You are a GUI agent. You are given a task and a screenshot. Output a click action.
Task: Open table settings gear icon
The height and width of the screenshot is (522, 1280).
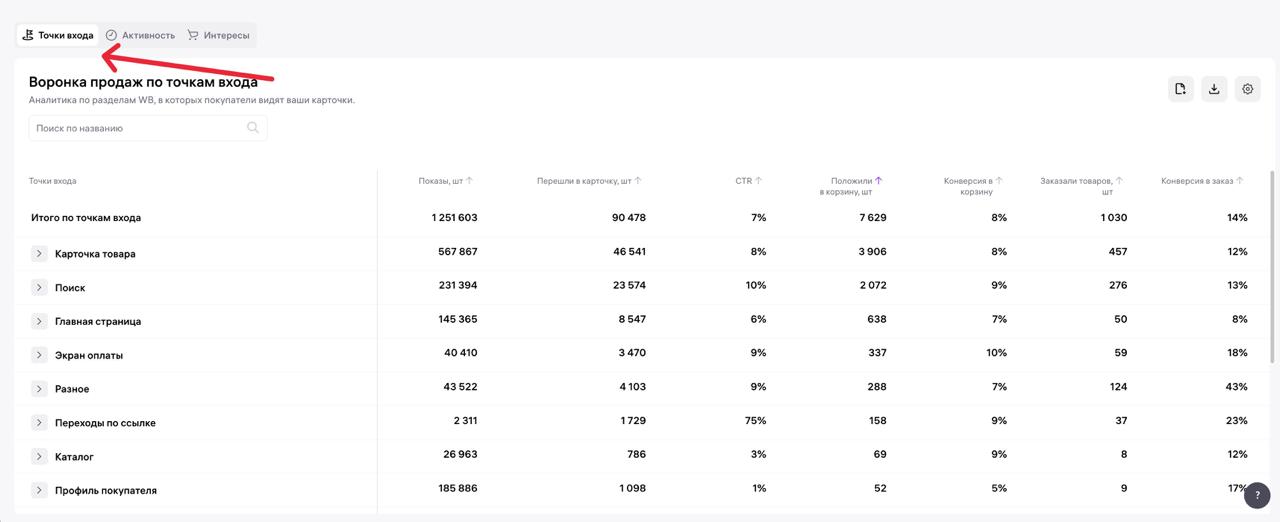1248,89
